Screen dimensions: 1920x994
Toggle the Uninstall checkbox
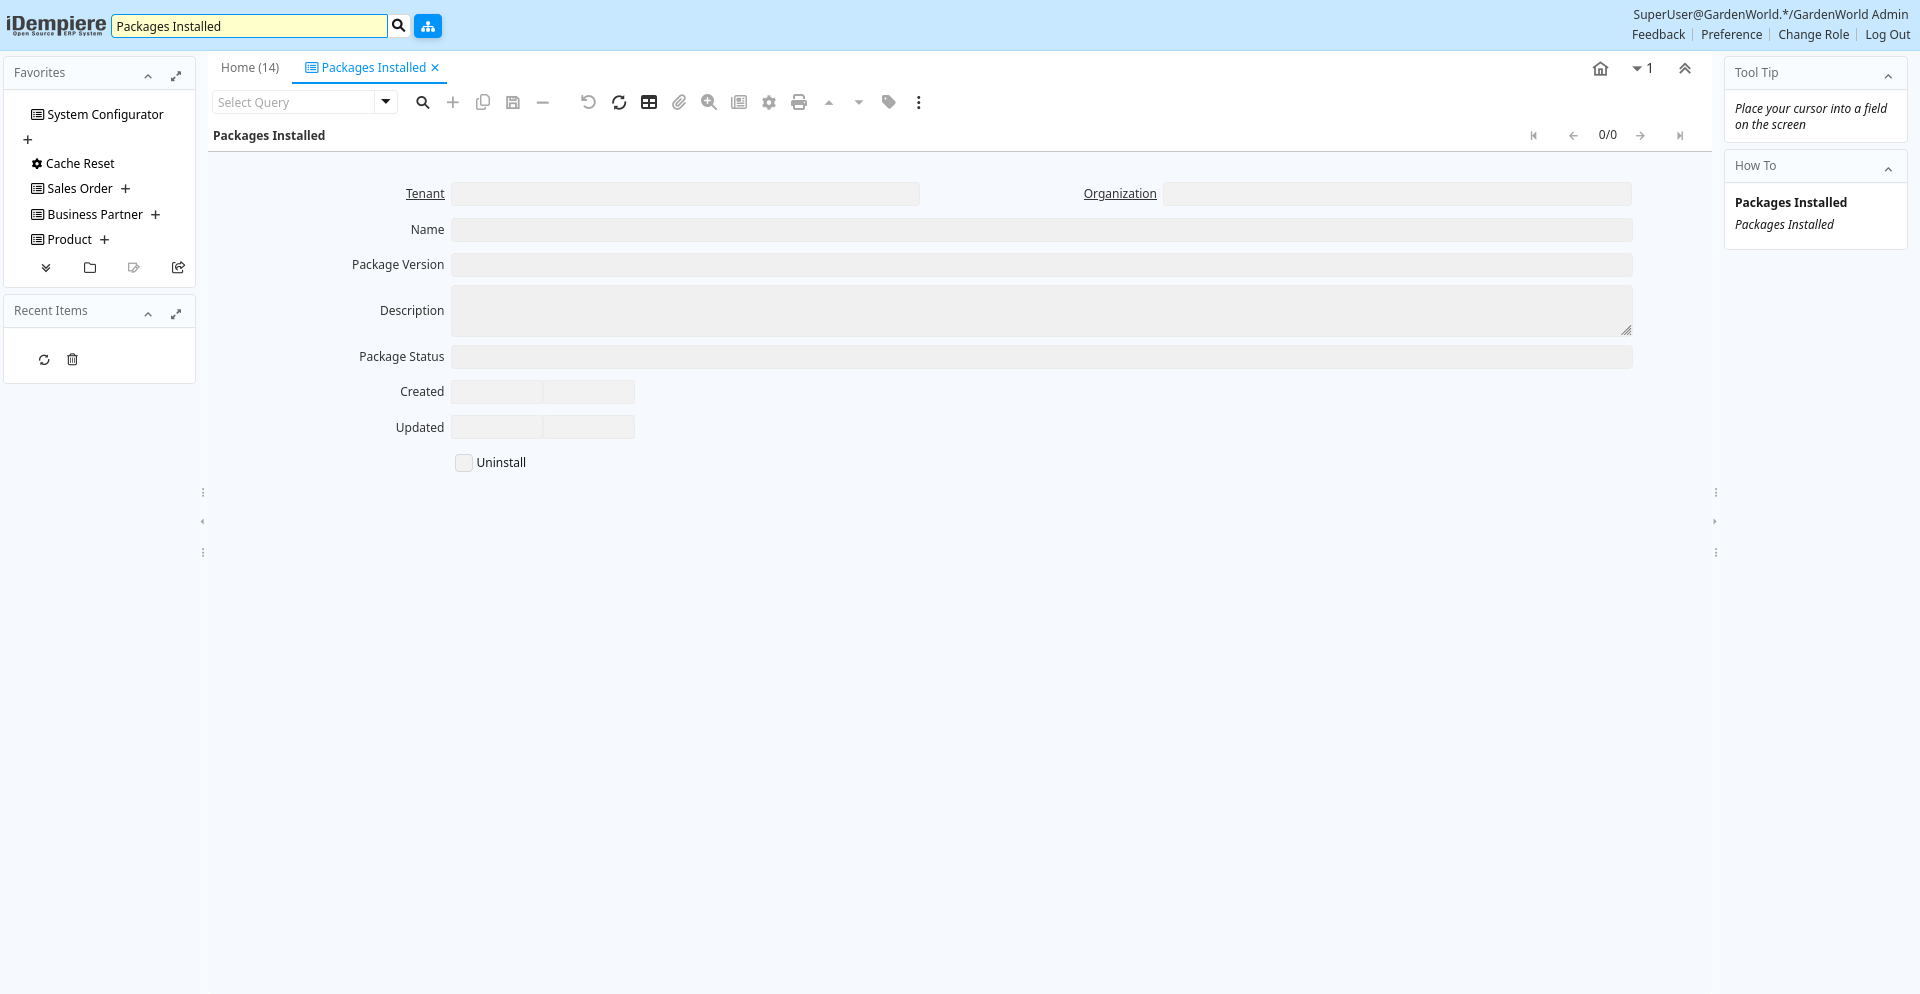point(464,463)
